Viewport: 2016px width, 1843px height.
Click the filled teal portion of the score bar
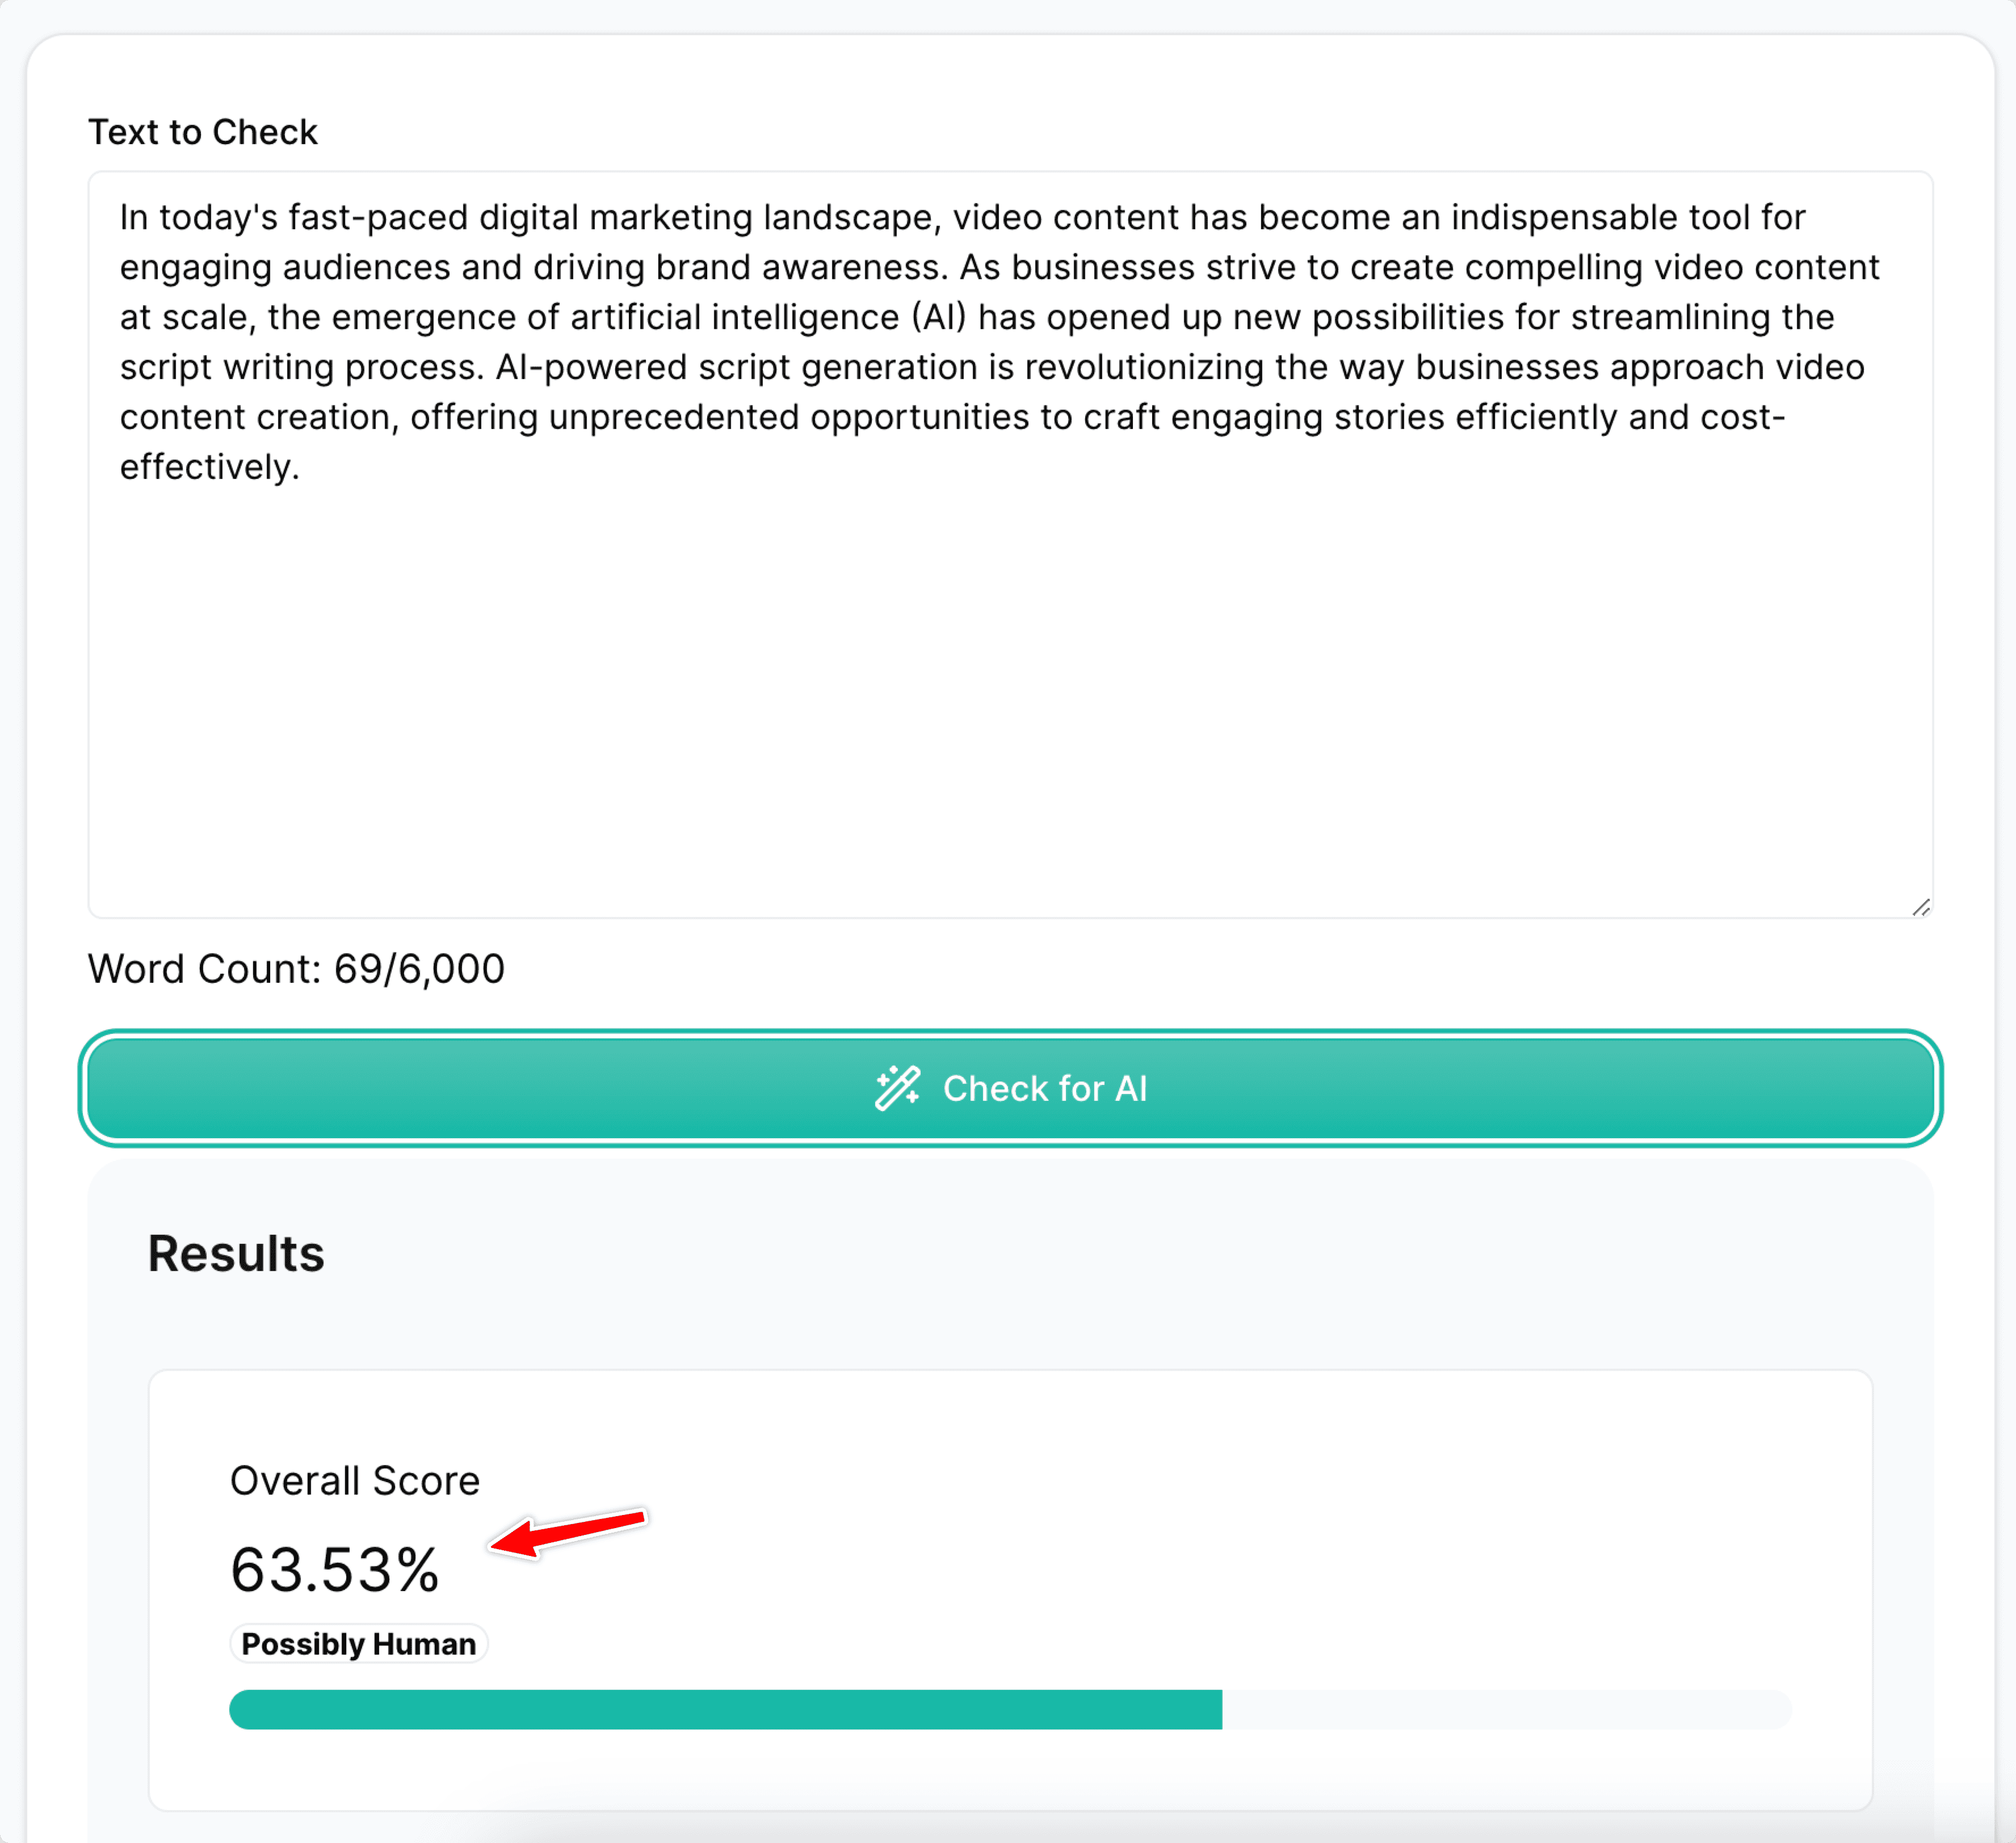(726, 1709)
